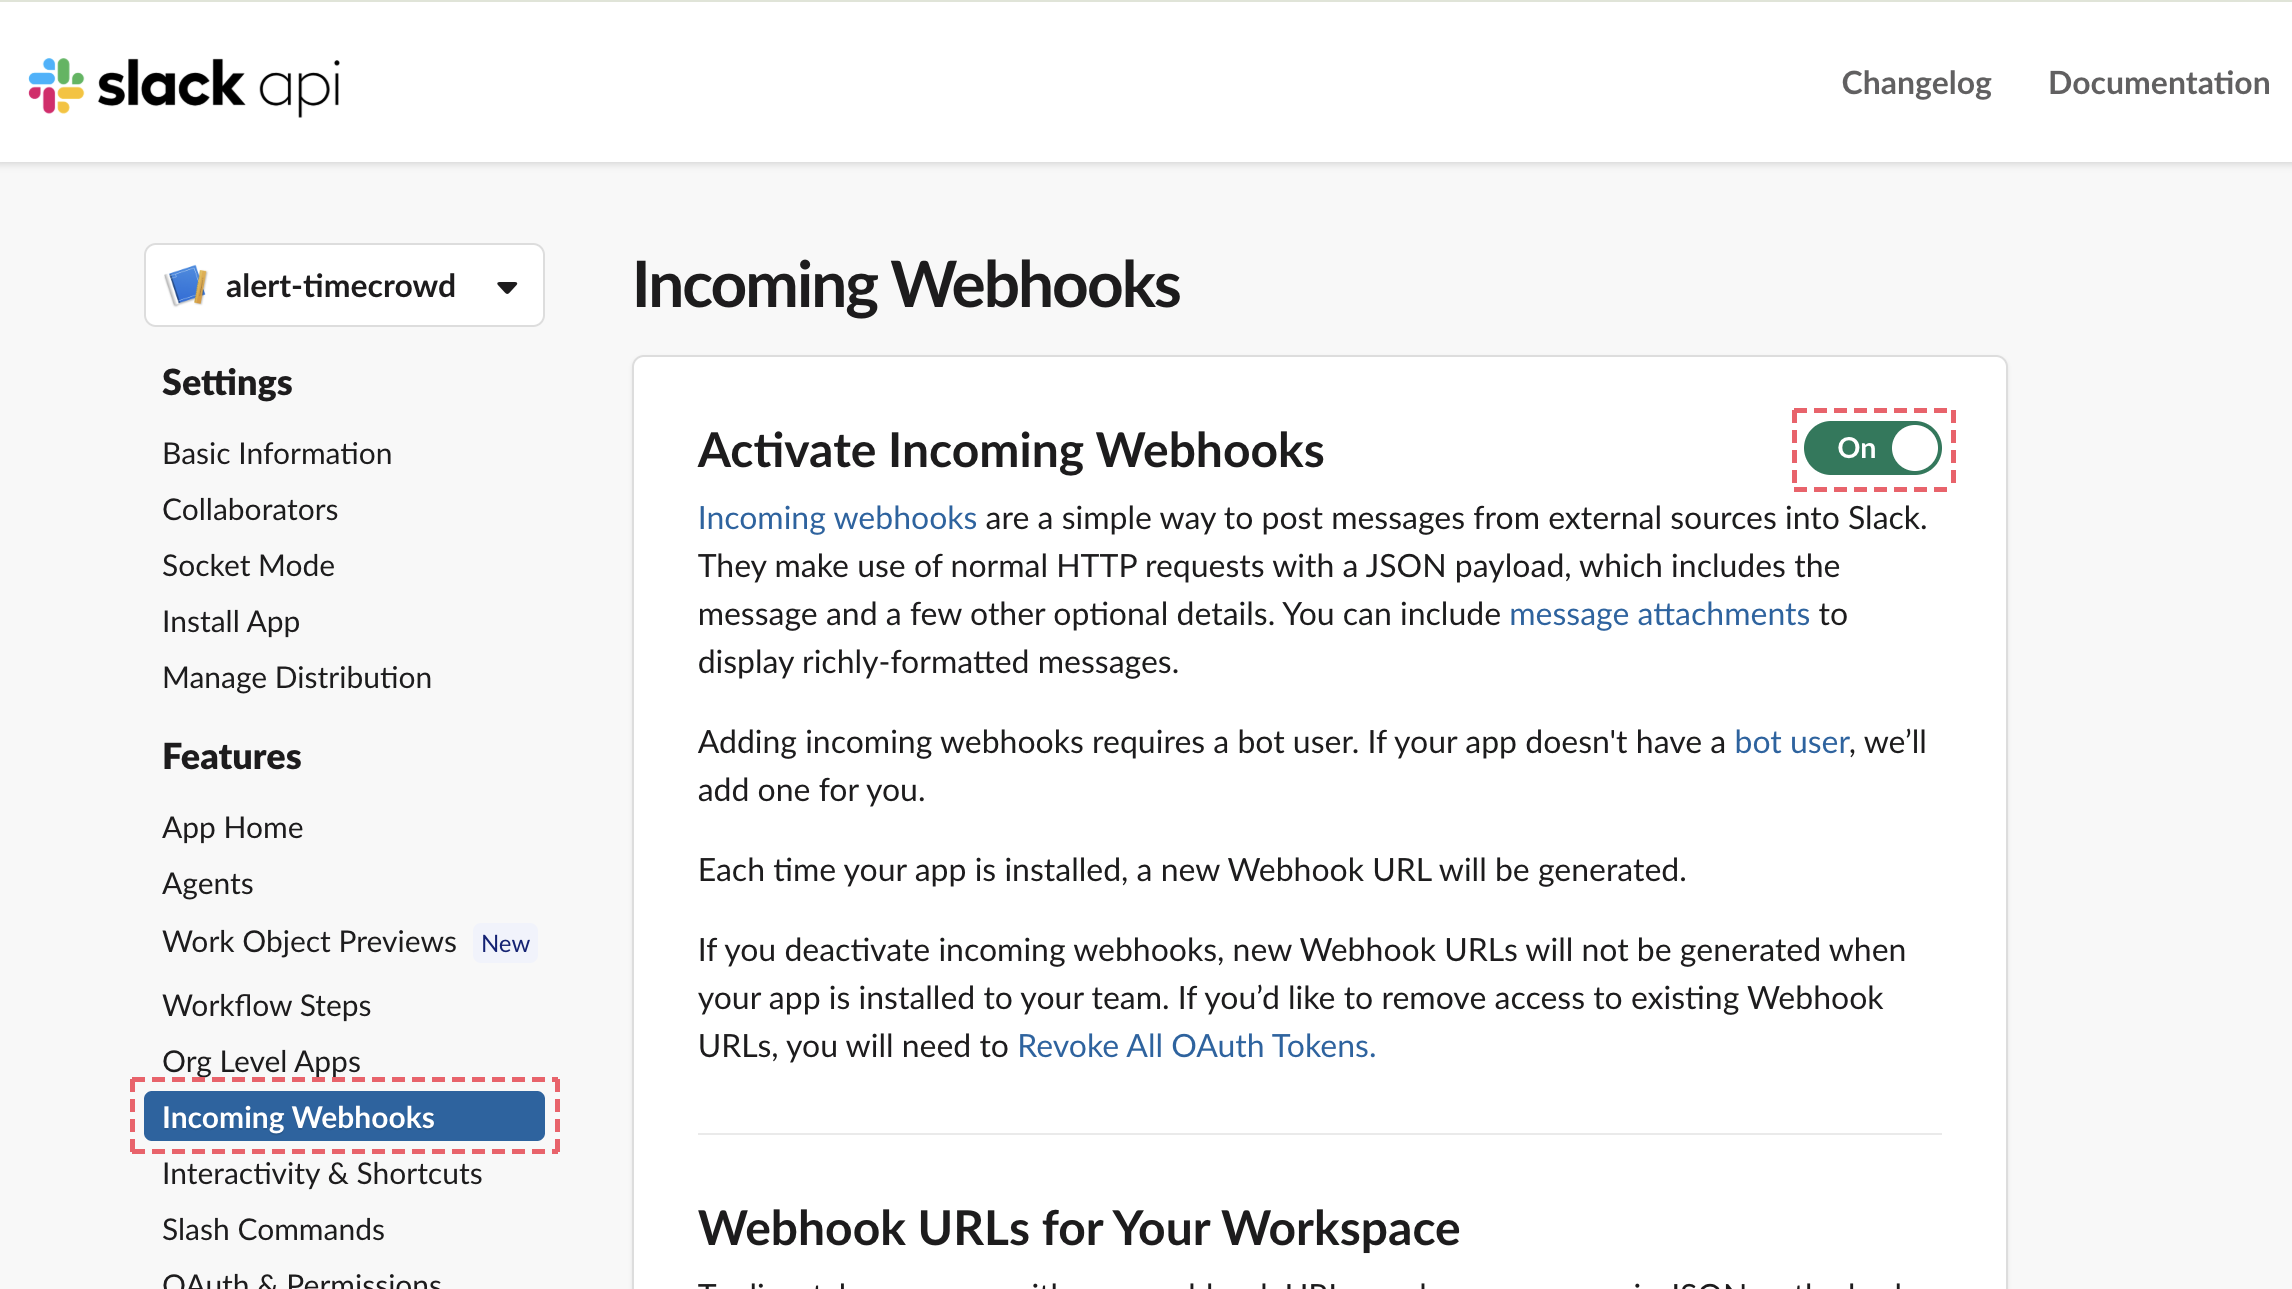
Task: Click the Activate Incoming Webhooks heading
Action: 1011,450
